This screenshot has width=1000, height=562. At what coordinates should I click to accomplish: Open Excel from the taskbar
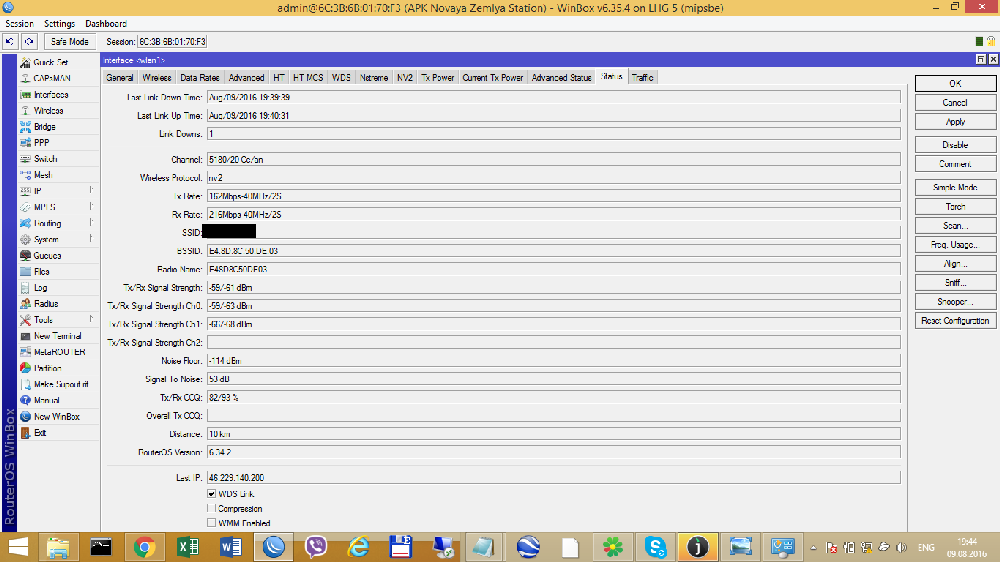188,547
